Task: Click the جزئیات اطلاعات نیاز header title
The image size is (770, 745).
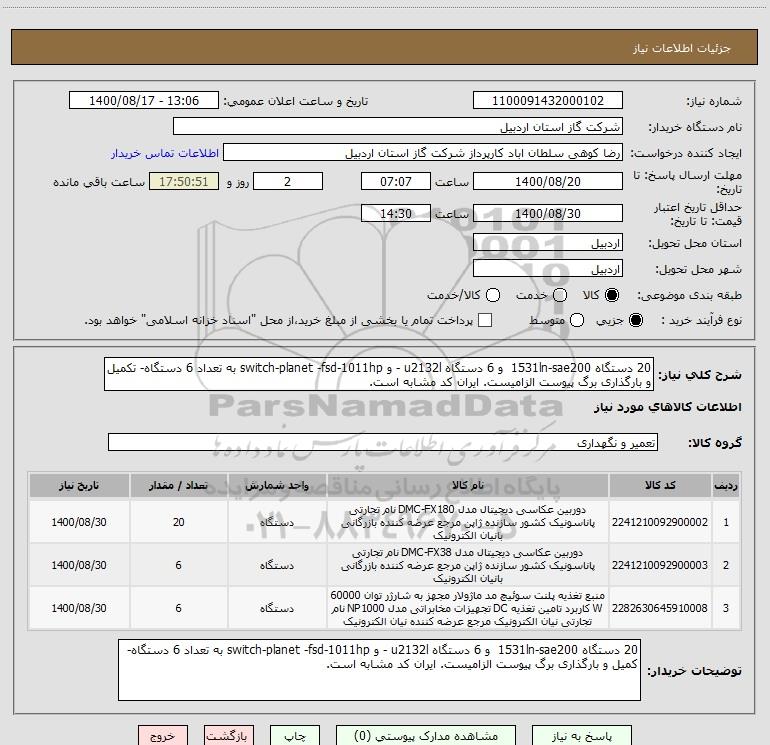Action: coord(682,48)
